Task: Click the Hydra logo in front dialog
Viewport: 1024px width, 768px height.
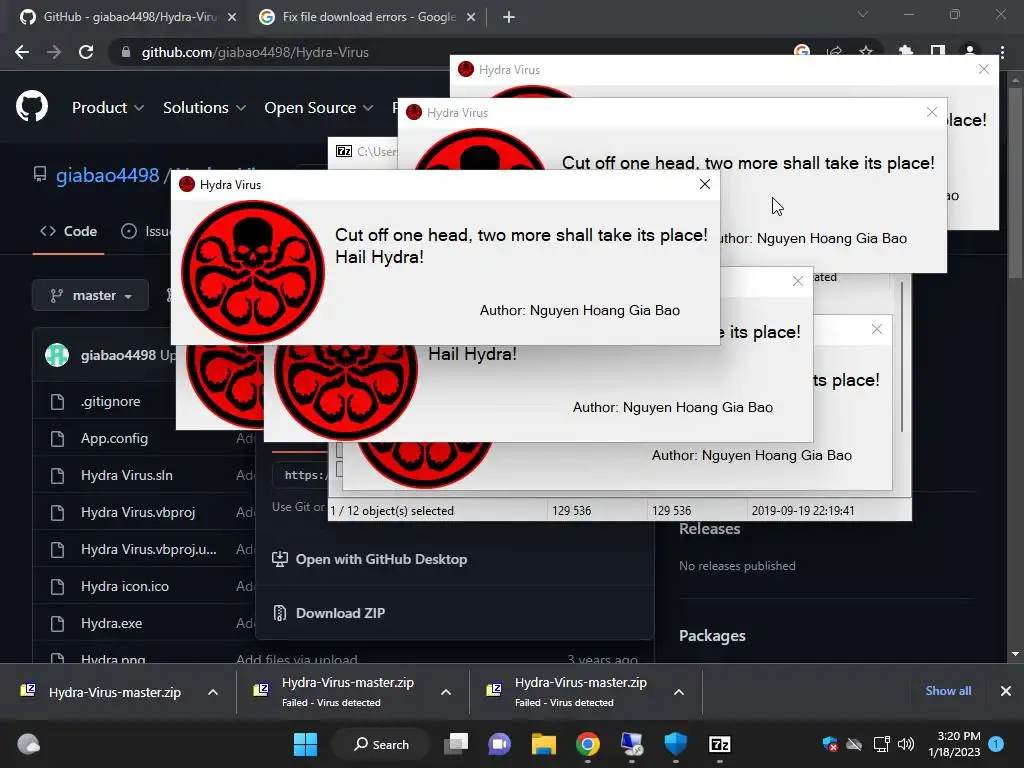Action: point(253,272)
